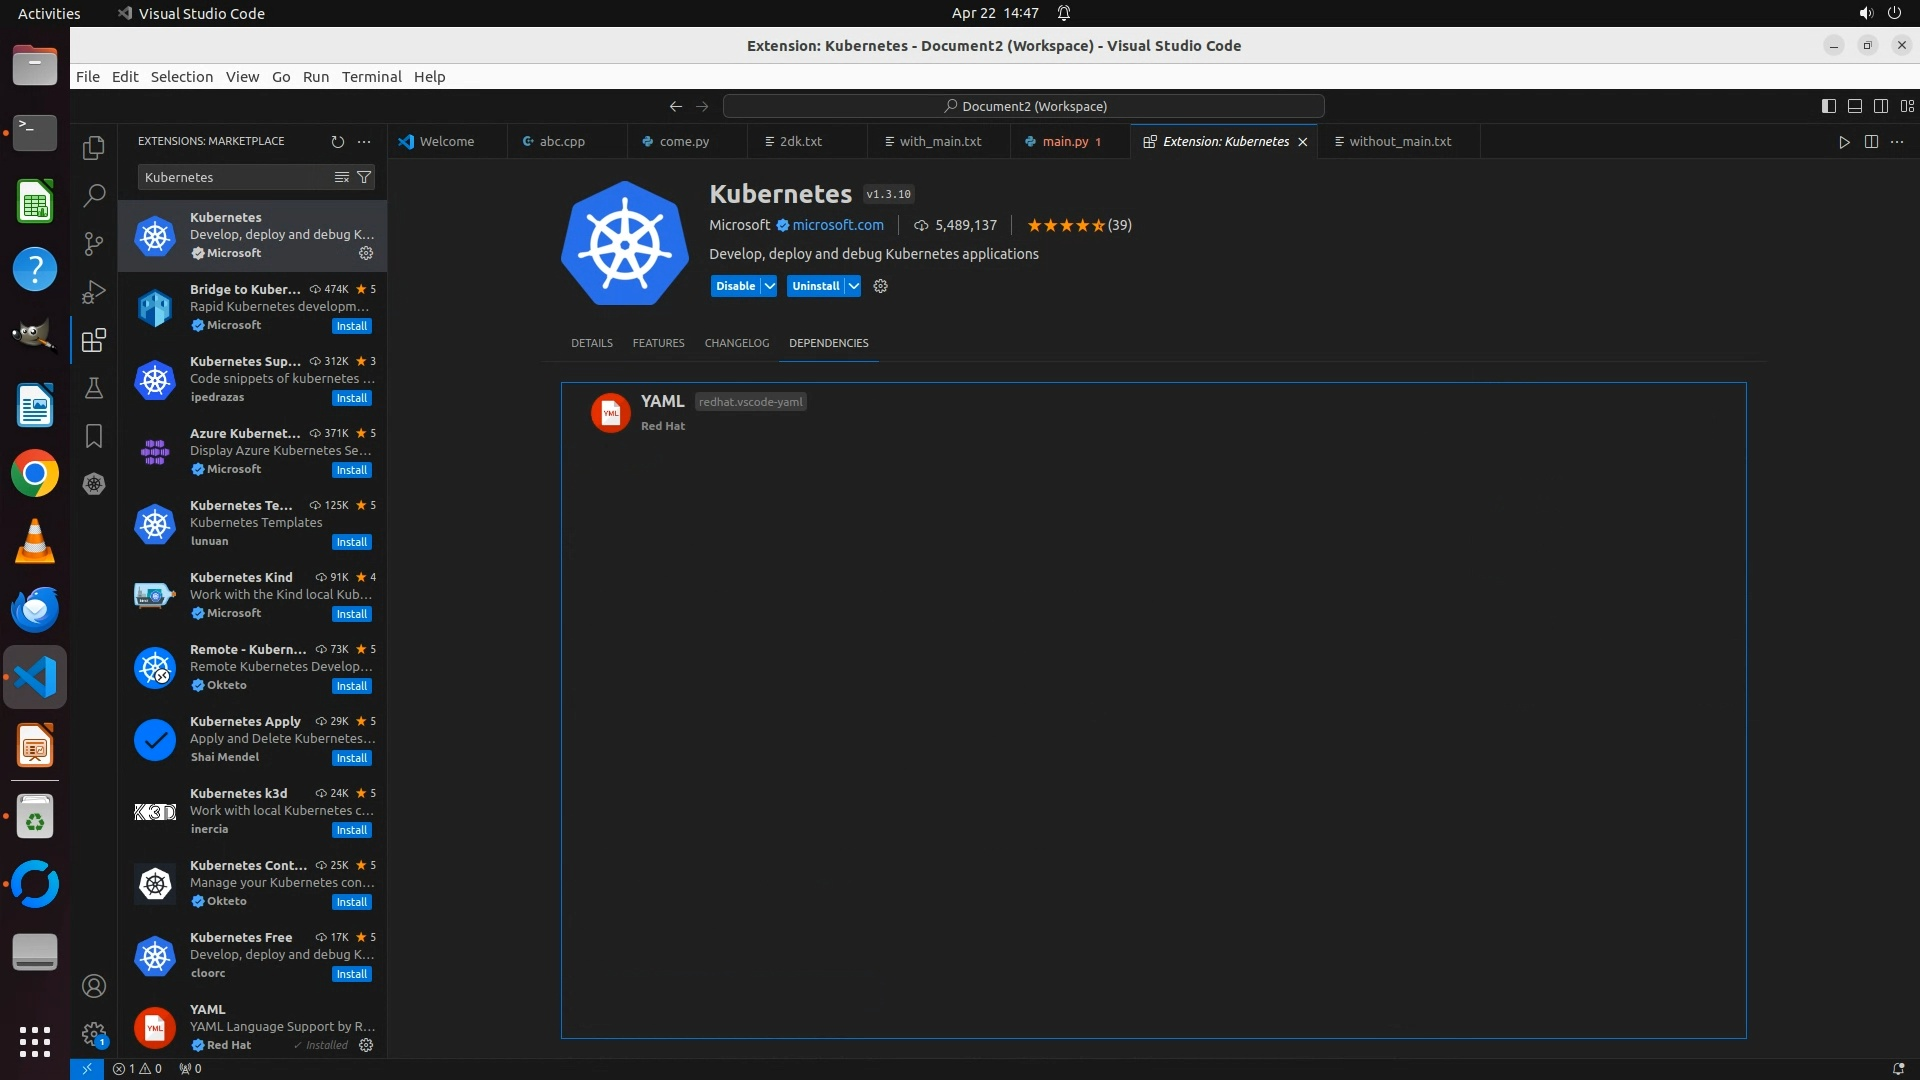Toggle the bottom panel layout

click(x=1855, y=106)
